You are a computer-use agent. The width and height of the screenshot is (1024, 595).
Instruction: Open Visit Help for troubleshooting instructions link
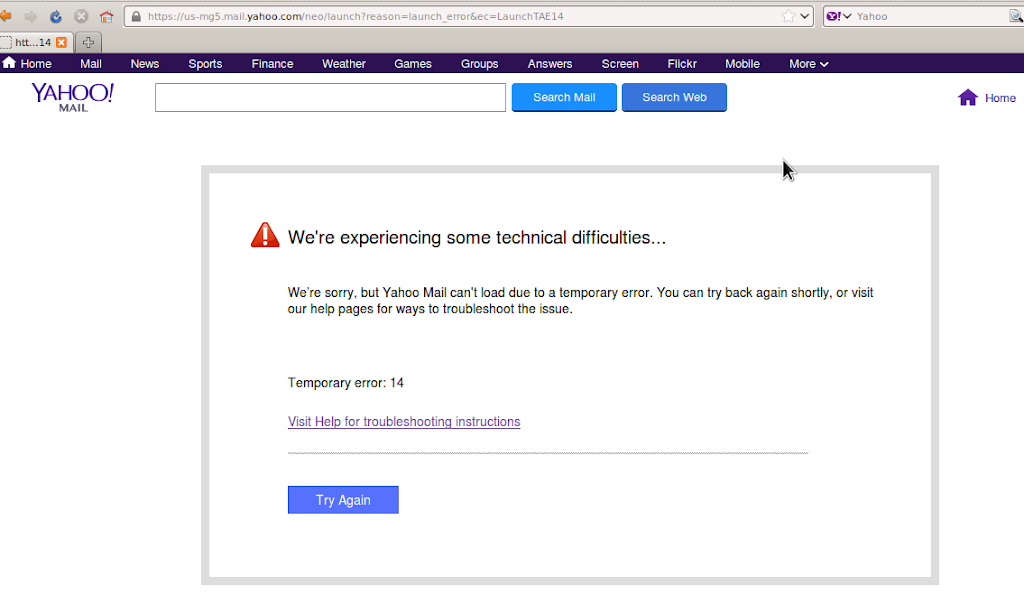404,421
